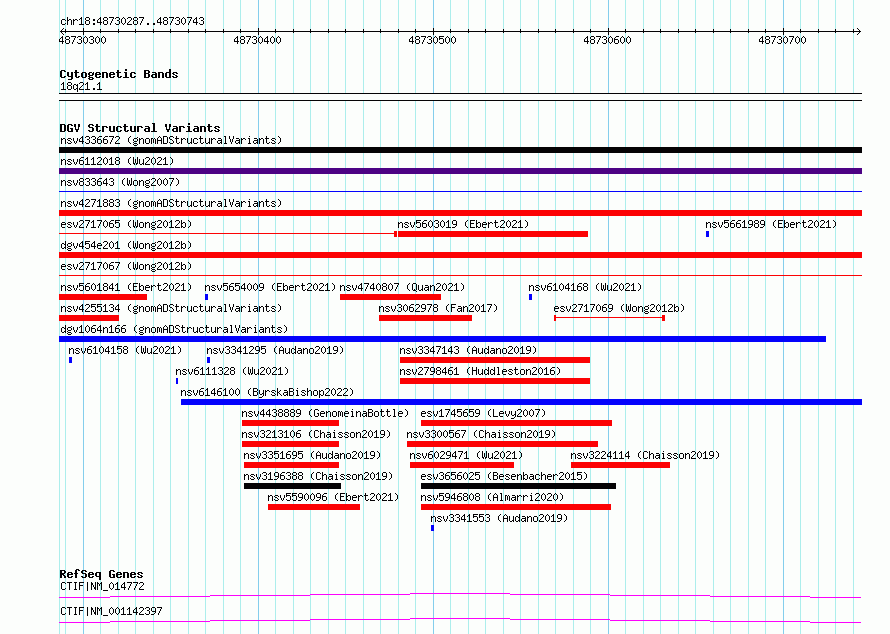Select the dgv454e201 (Wong2012b) label

coord(126,245)
